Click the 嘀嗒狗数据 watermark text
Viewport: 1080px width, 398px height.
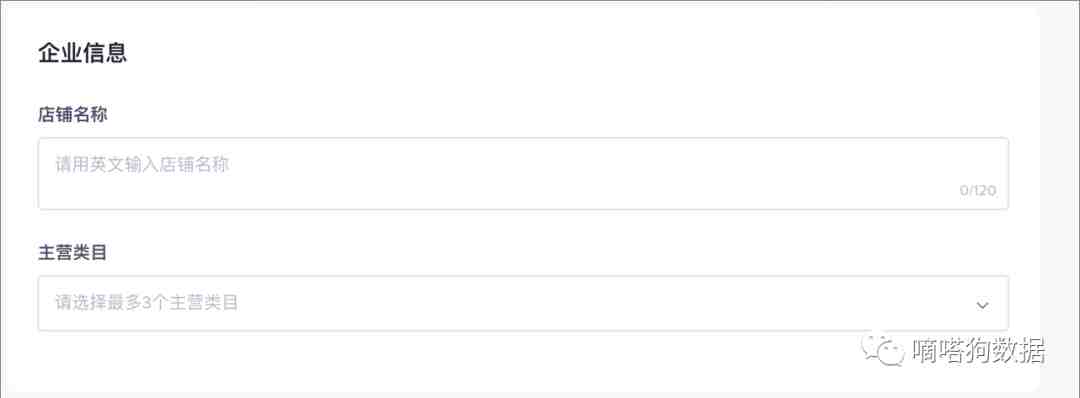(979, 352)
